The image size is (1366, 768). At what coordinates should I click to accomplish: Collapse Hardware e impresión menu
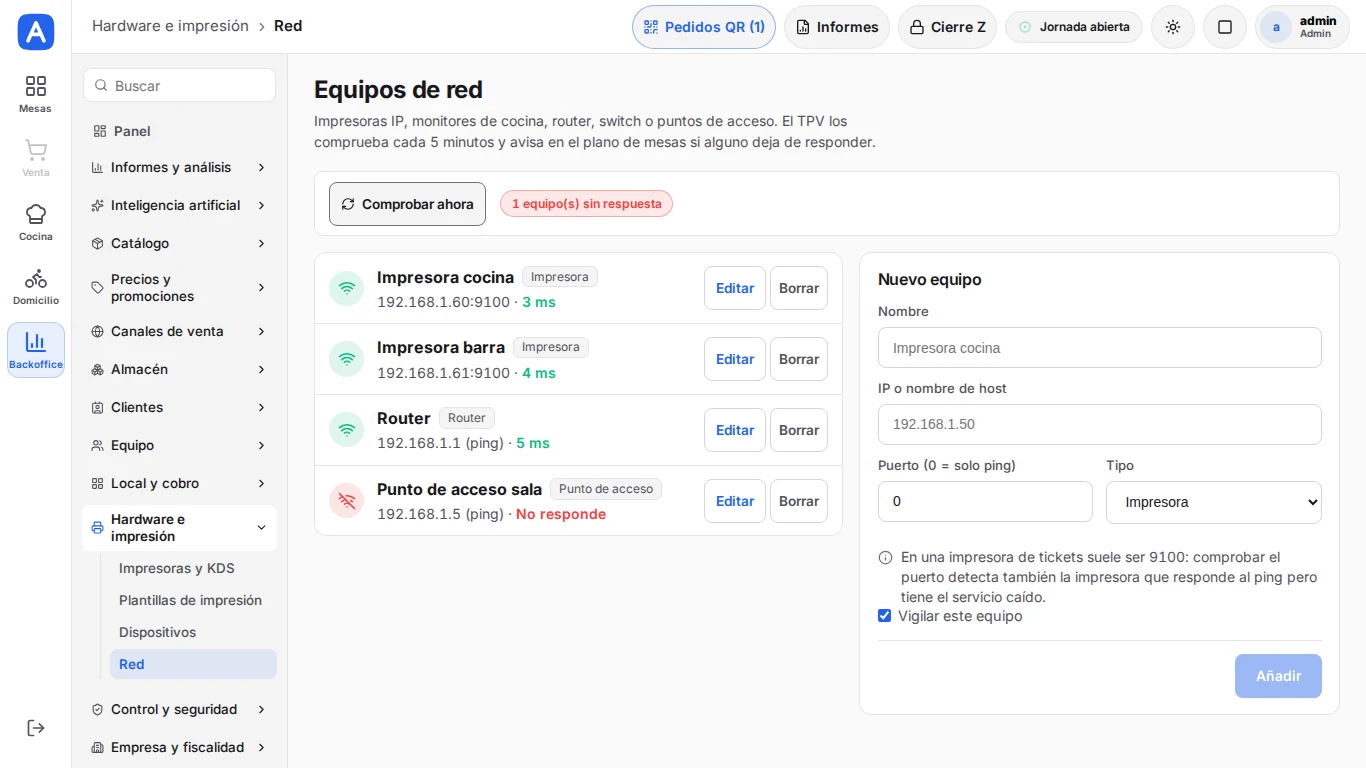click(179, 528)
